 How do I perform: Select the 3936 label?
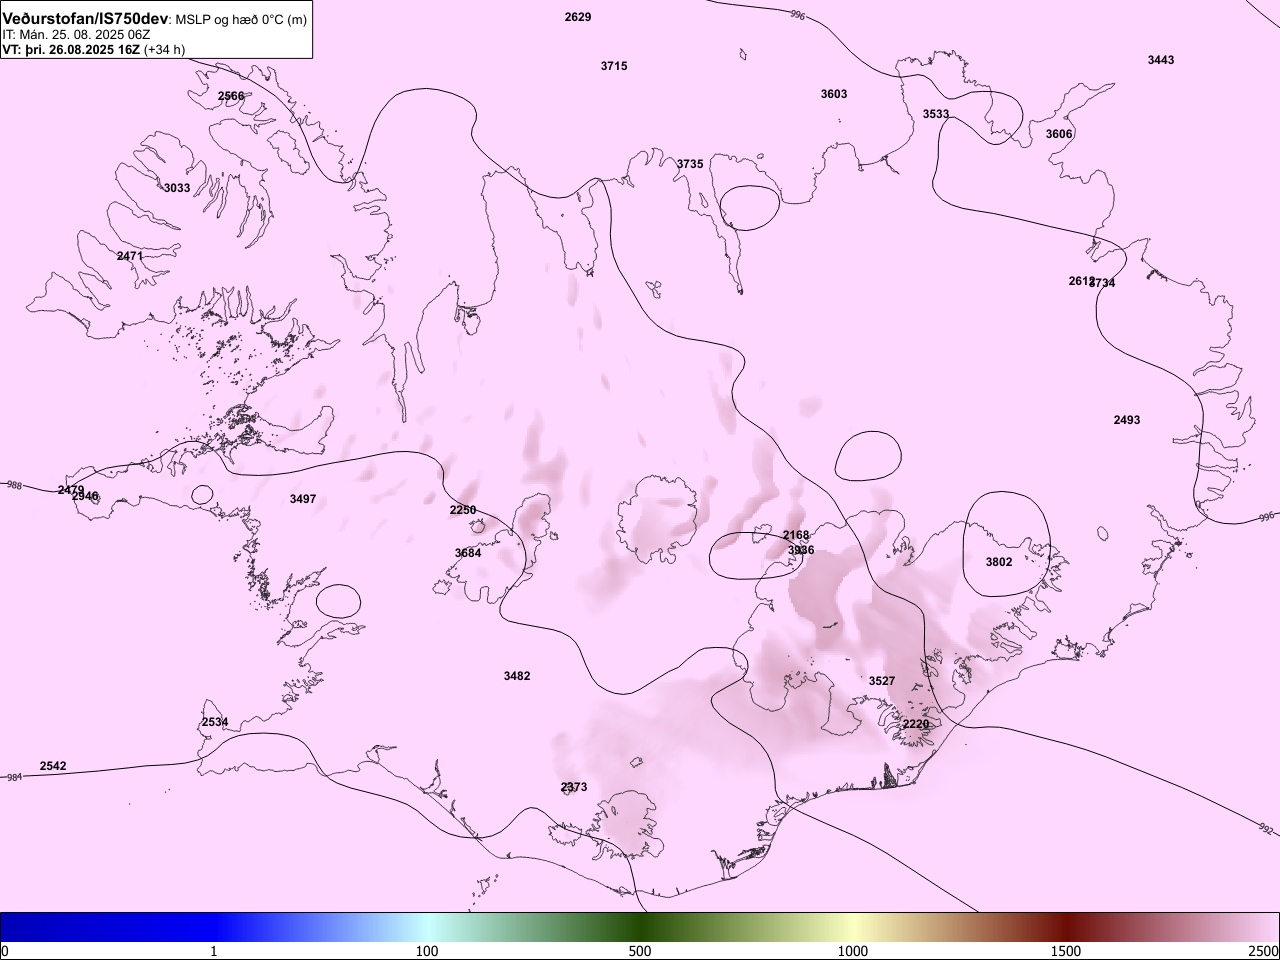coord(801,550)
